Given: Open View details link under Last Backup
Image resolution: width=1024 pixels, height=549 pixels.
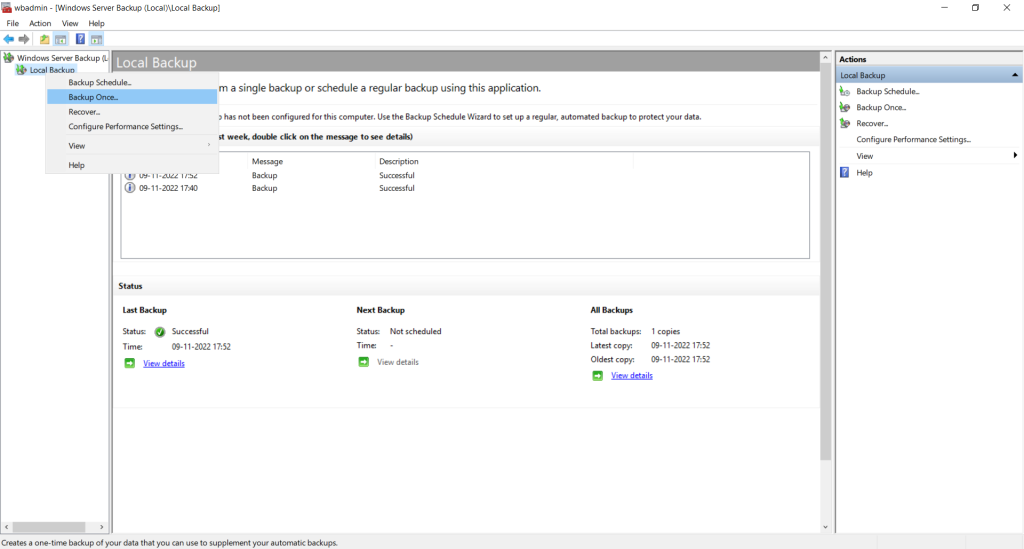Looking at the screenshot, I should [164, 364].
